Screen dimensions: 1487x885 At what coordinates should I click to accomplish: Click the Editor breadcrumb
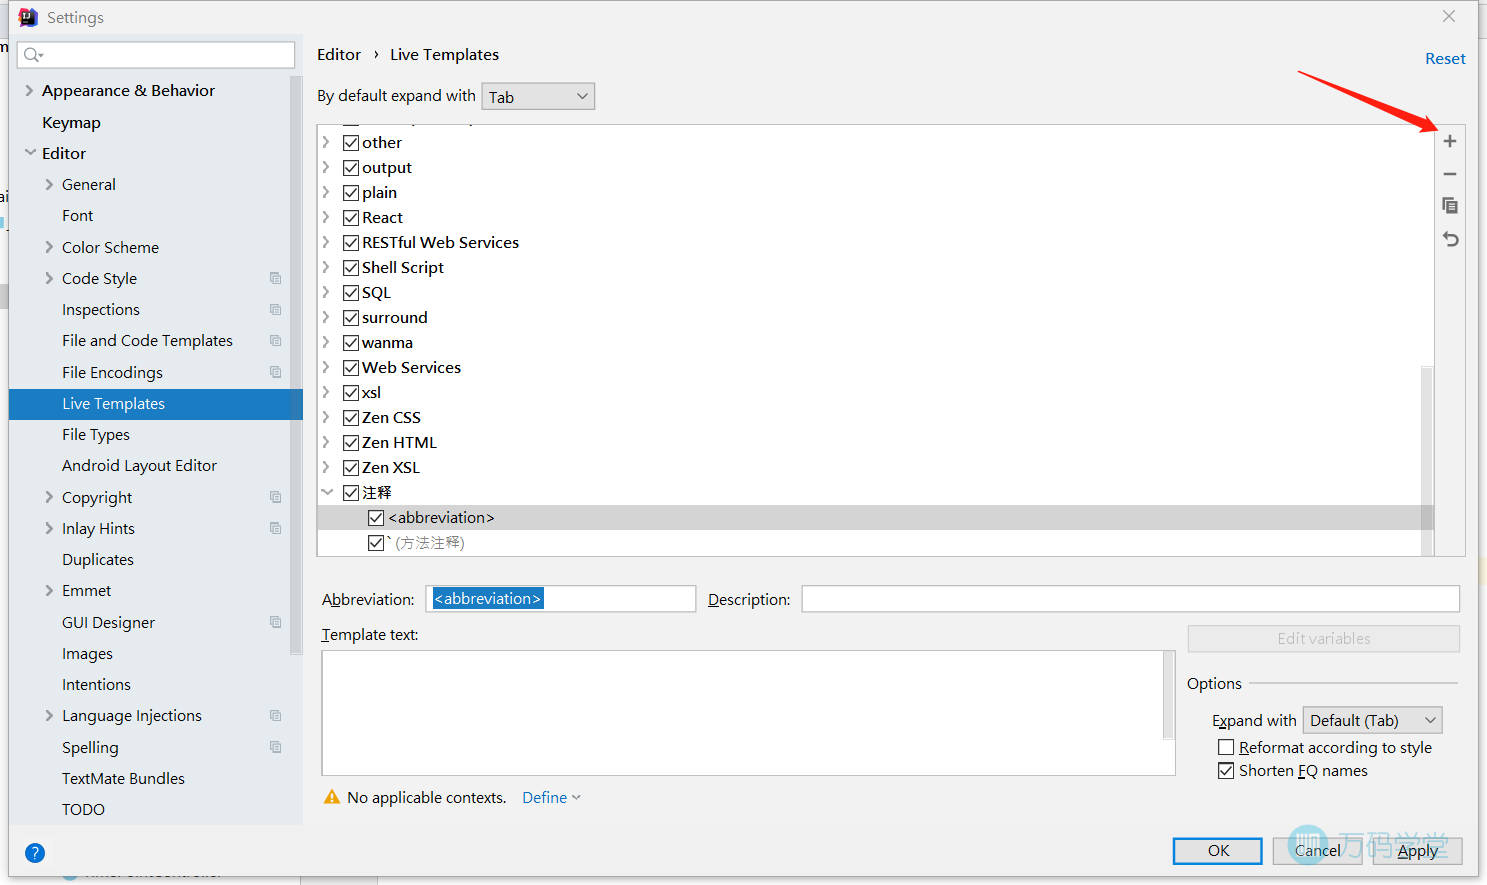tap(339, 55)
